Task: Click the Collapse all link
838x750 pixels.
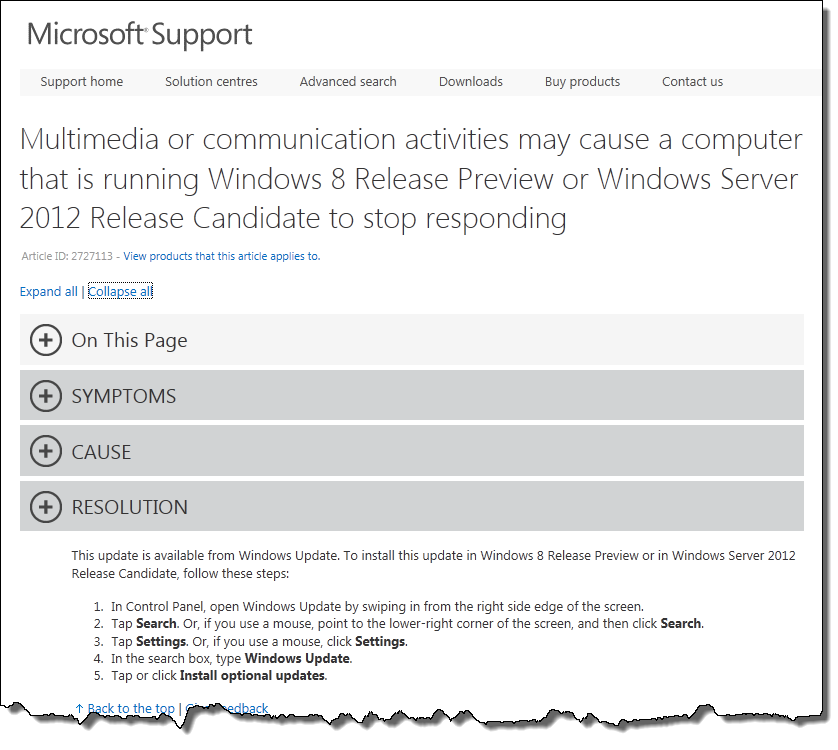Action: (120, 291)
